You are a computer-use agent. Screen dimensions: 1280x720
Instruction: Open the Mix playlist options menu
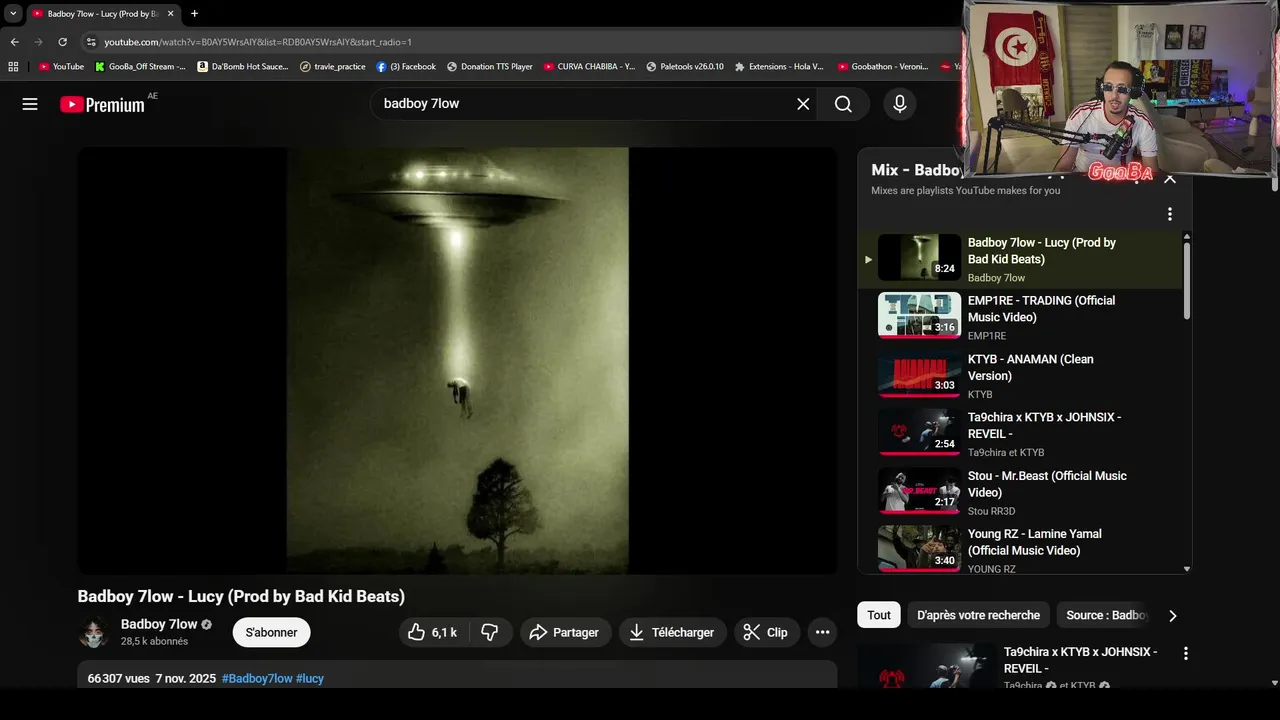tap(1169, 214)
